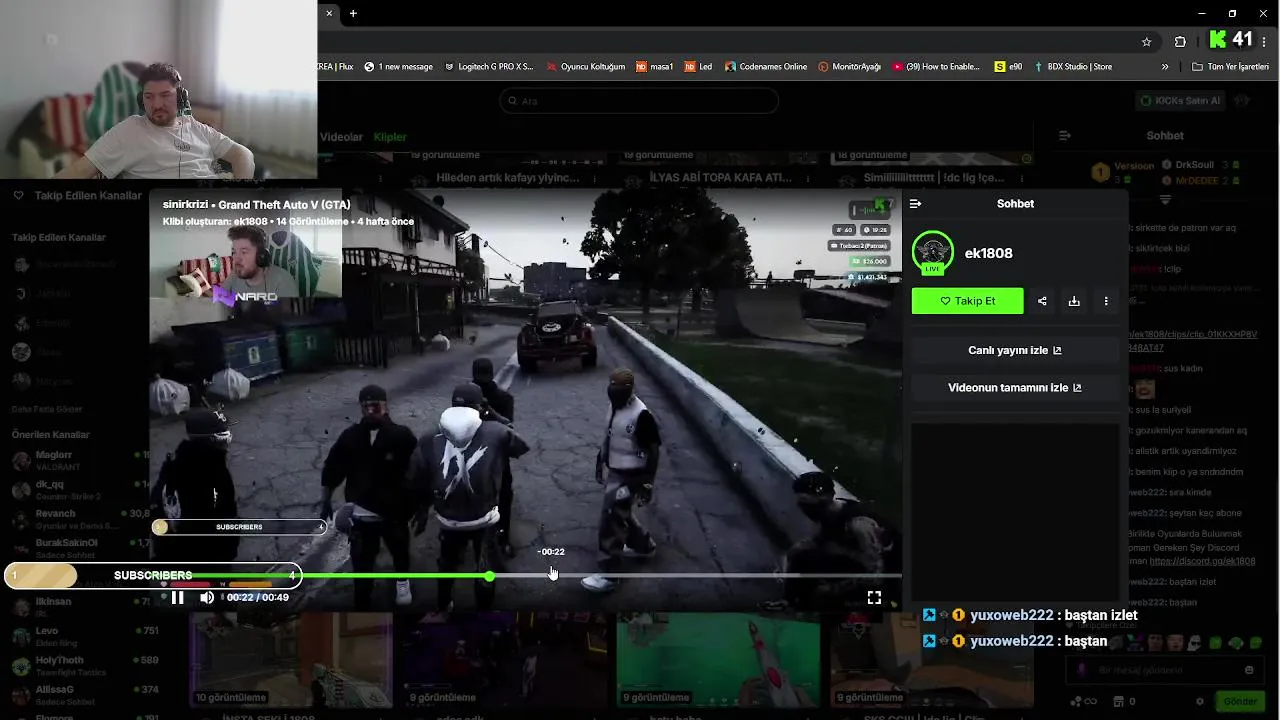Open ek1808 channel name

point(989,253)
